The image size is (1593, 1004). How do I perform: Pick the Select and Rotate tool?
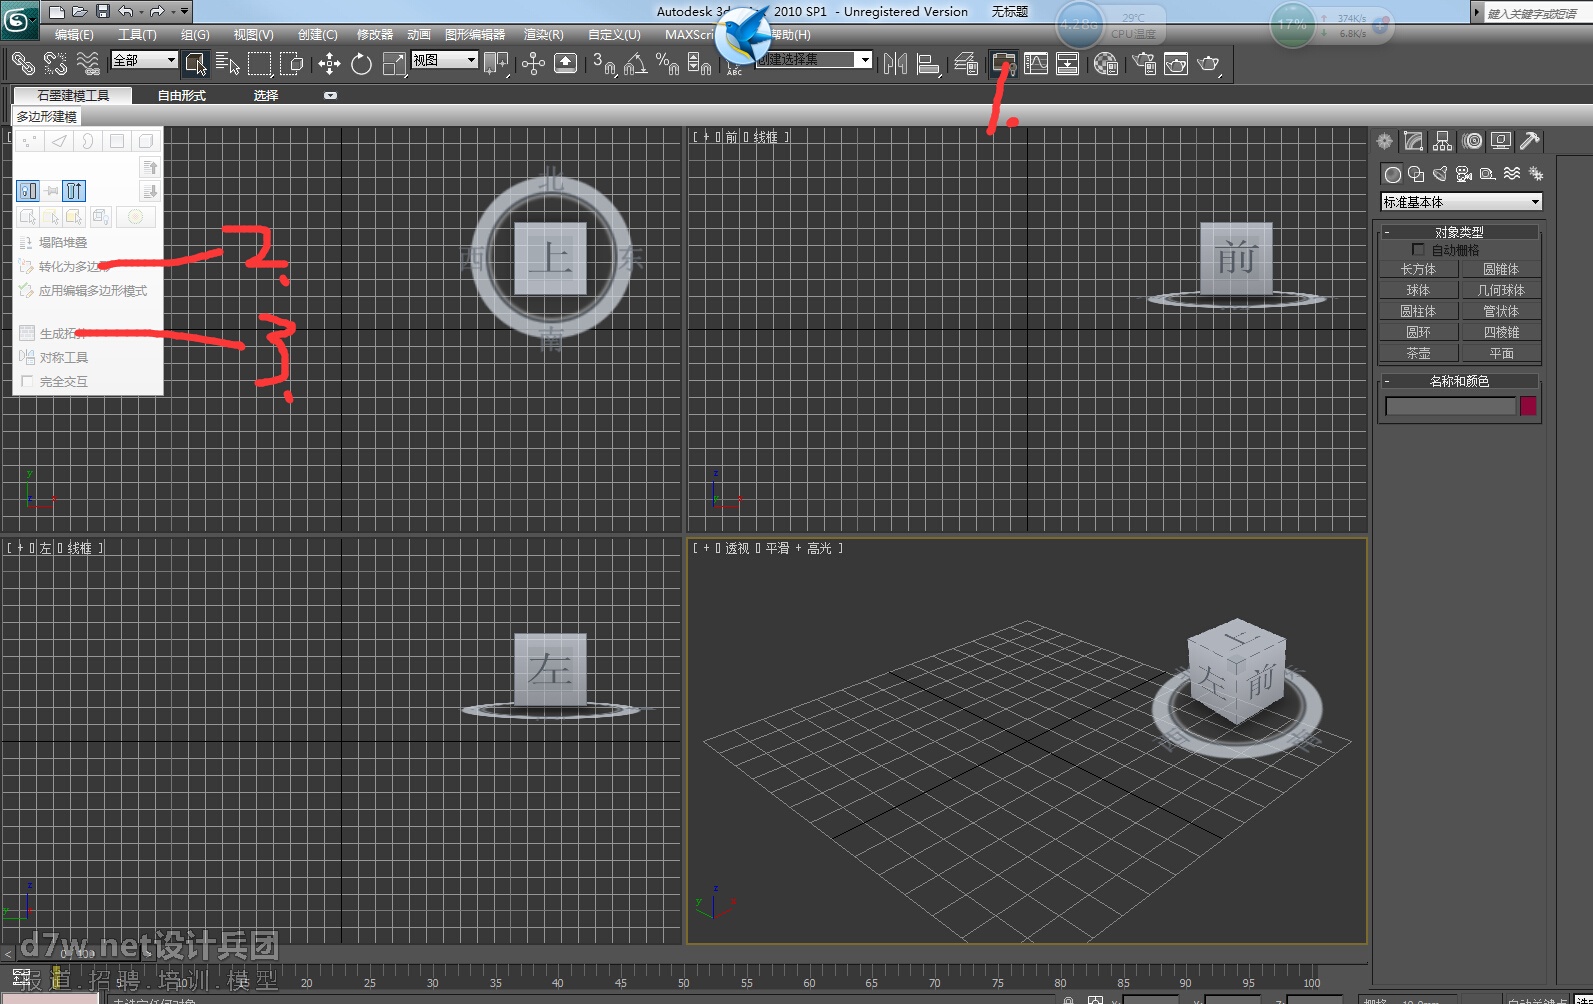coord(361,64)
